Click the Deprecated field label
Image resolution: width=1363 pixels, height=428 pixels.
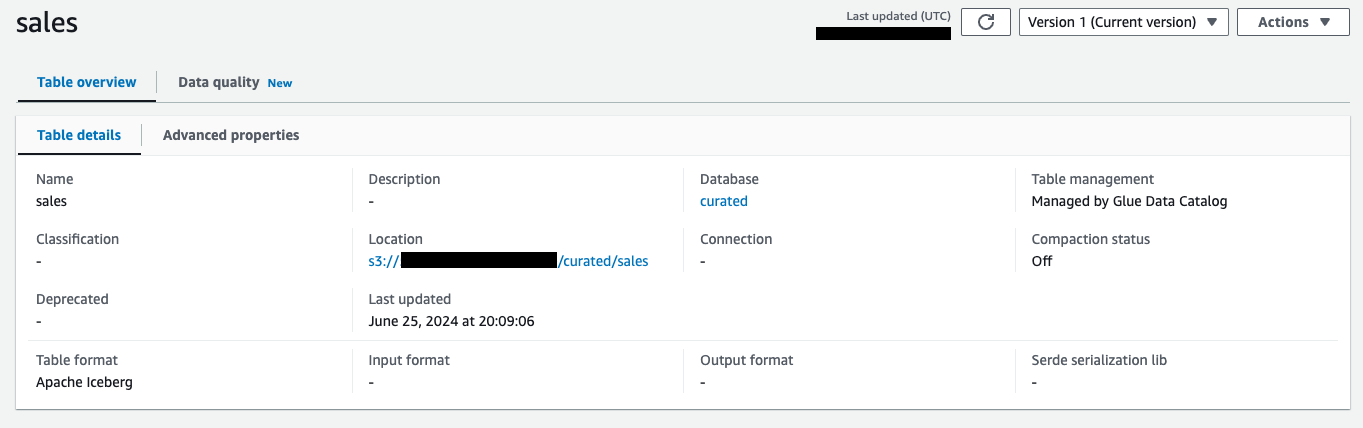tap(72, 299)
